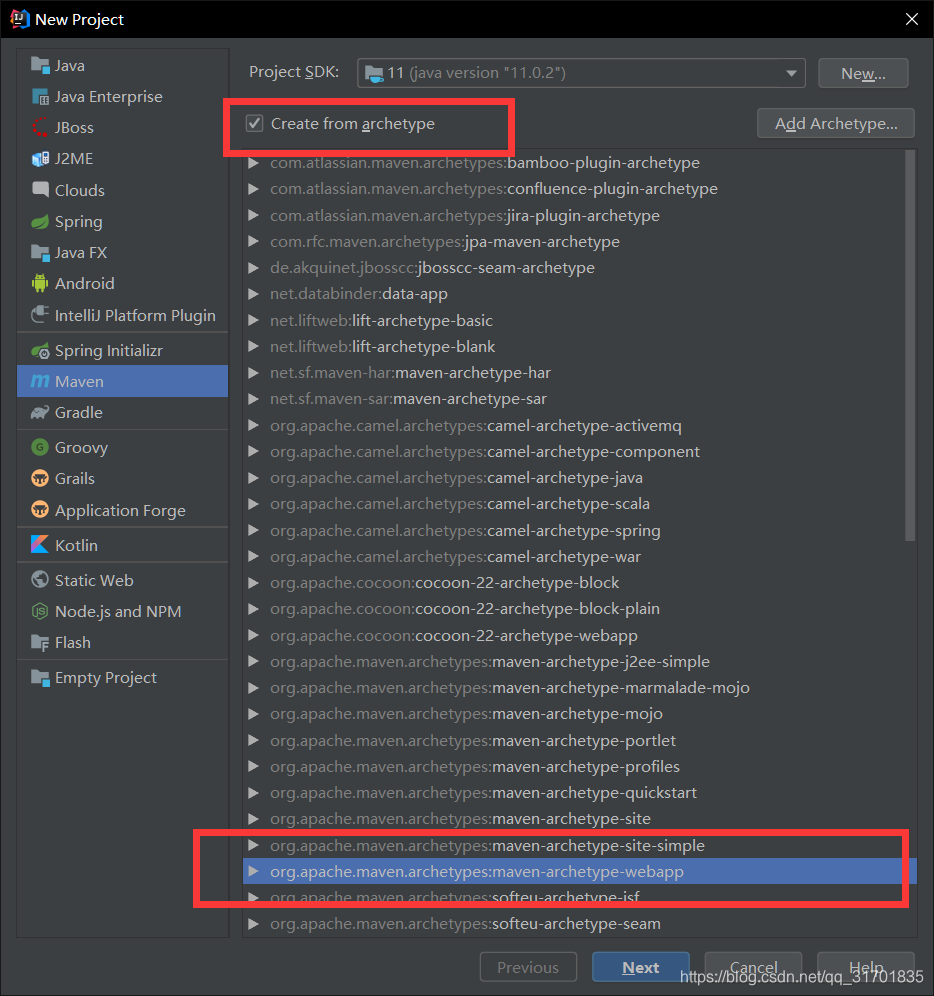The image size is (934, 996).
Task: Select maven-archetype-site-simple row
Action: pyautogui.click(x=579, y=845)
